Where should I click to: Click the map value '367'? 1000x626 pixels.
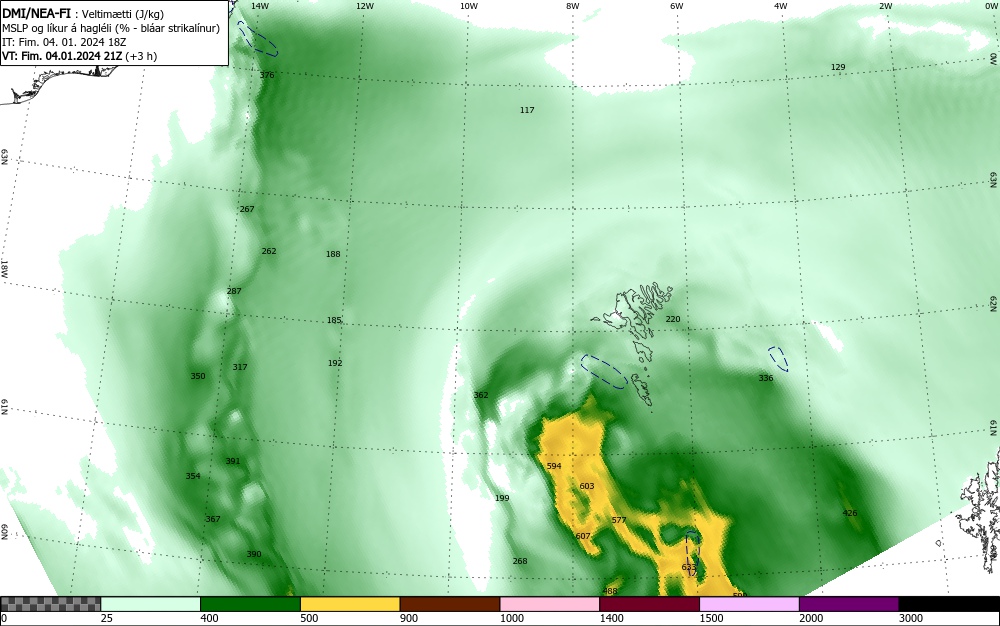click(x=213, y=520)
